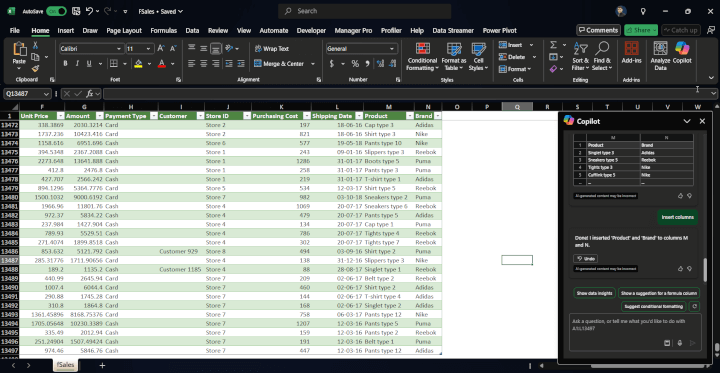Click microphone in Copilot prompt box
720x373 pixels.
(x=680, y=343)
